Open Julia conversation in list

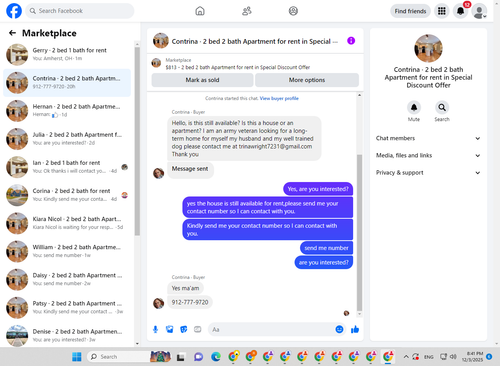67,139
